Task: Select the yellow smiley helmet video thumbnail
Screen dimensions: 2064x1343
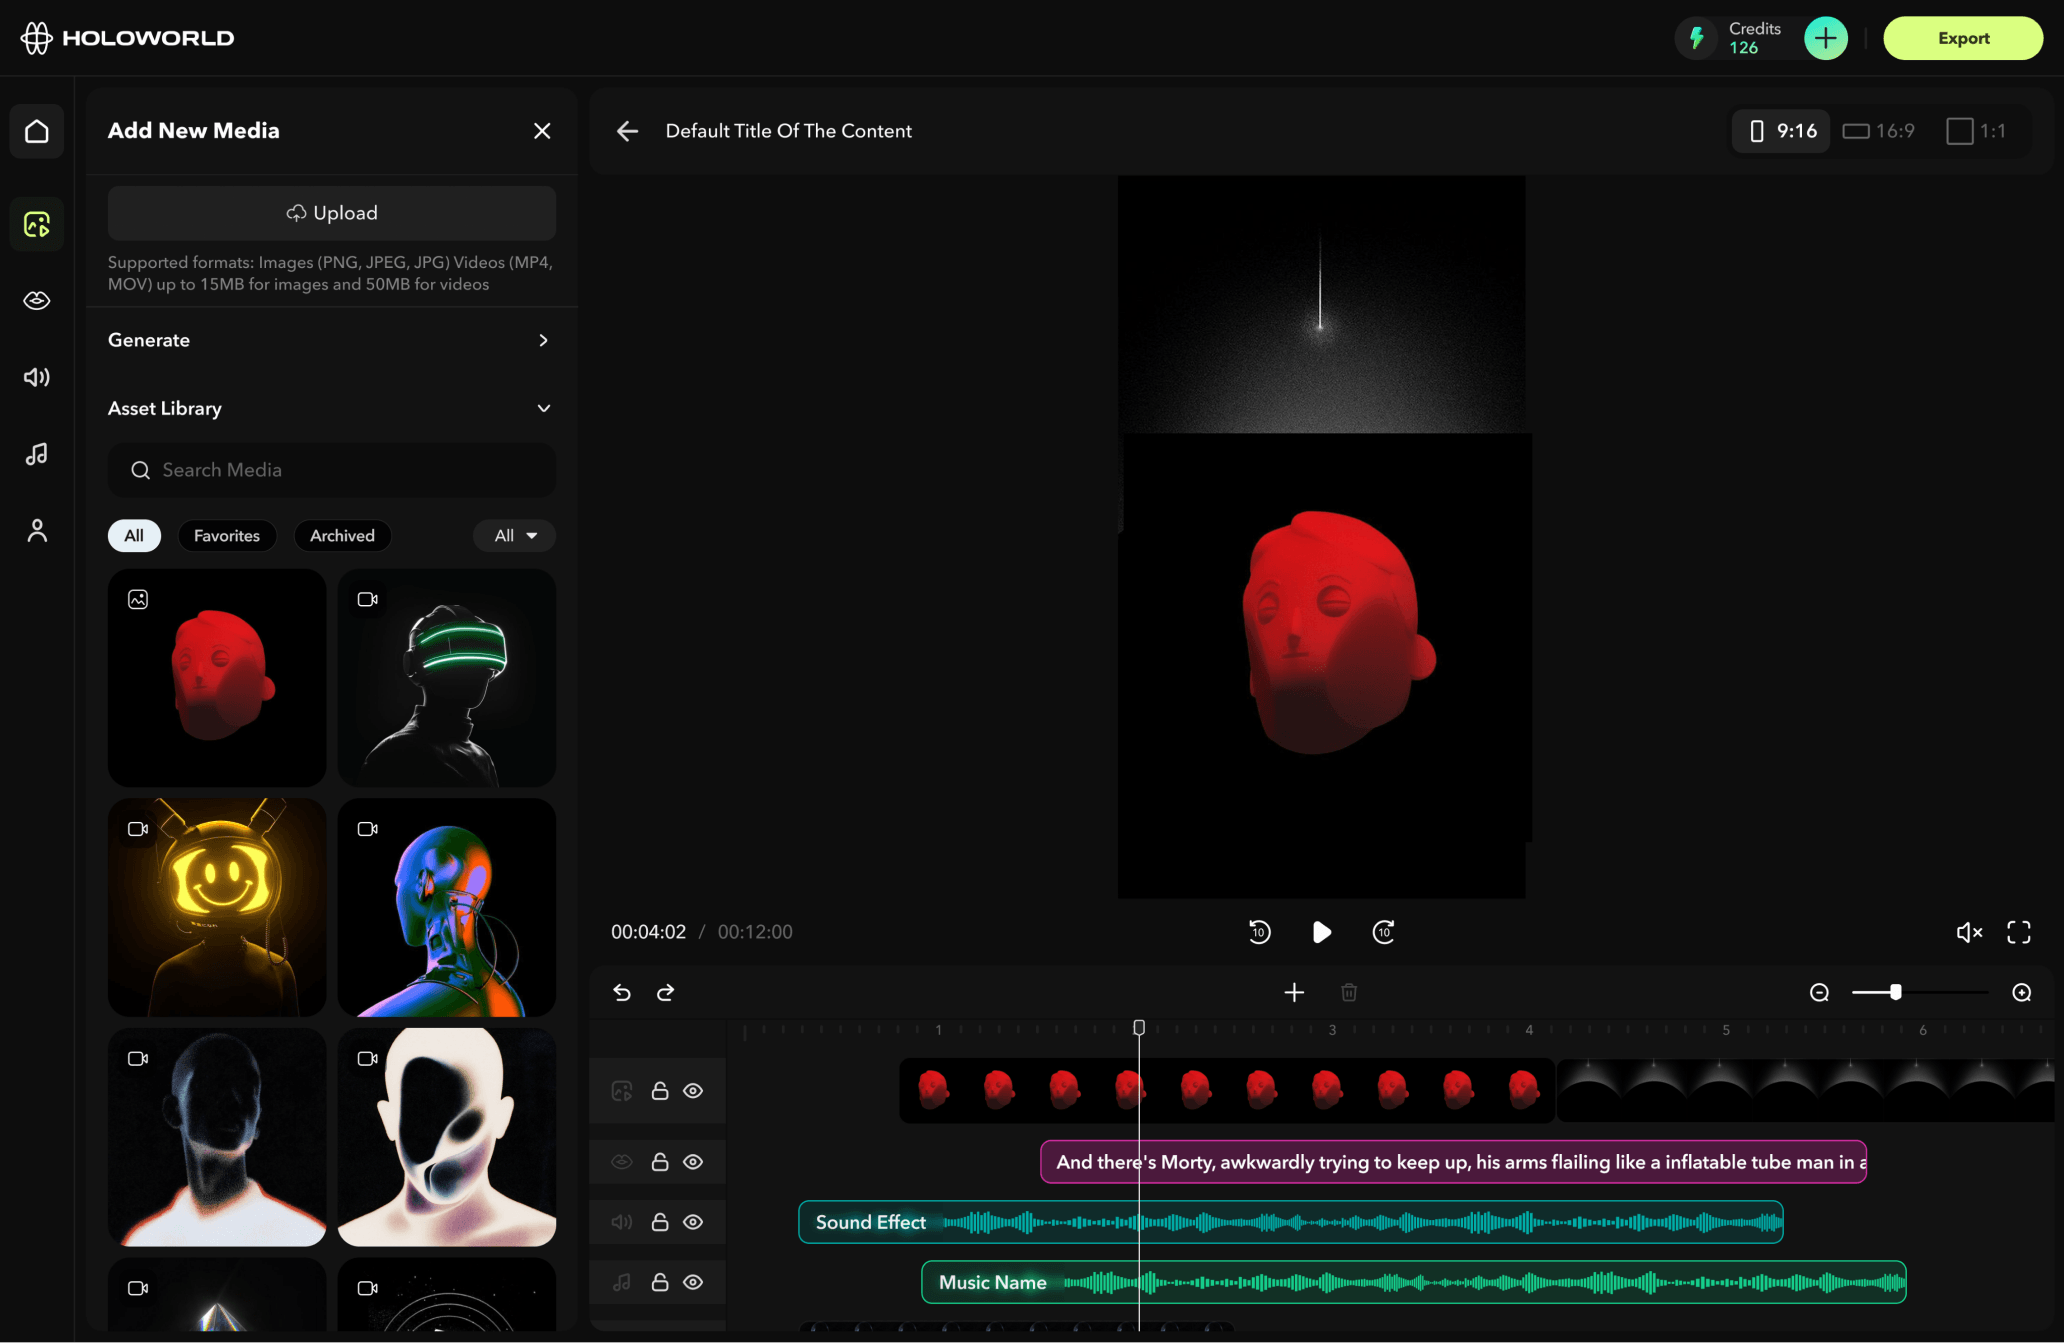Action: point(217,907)
